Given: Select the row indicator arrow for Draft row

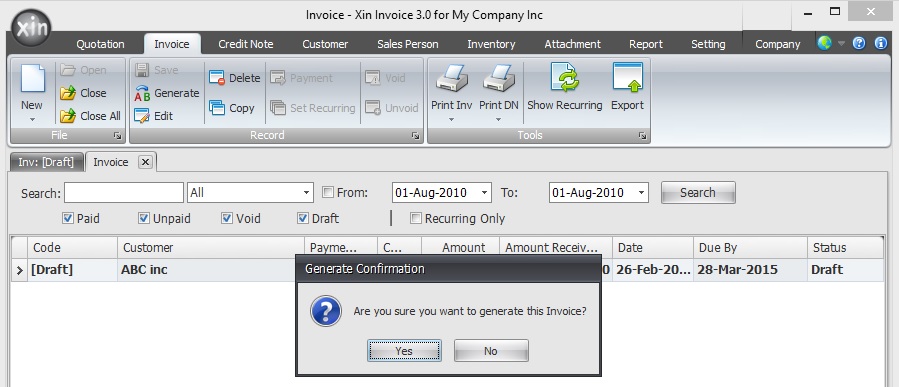Looking at the screenshot, I should point(19,270).
